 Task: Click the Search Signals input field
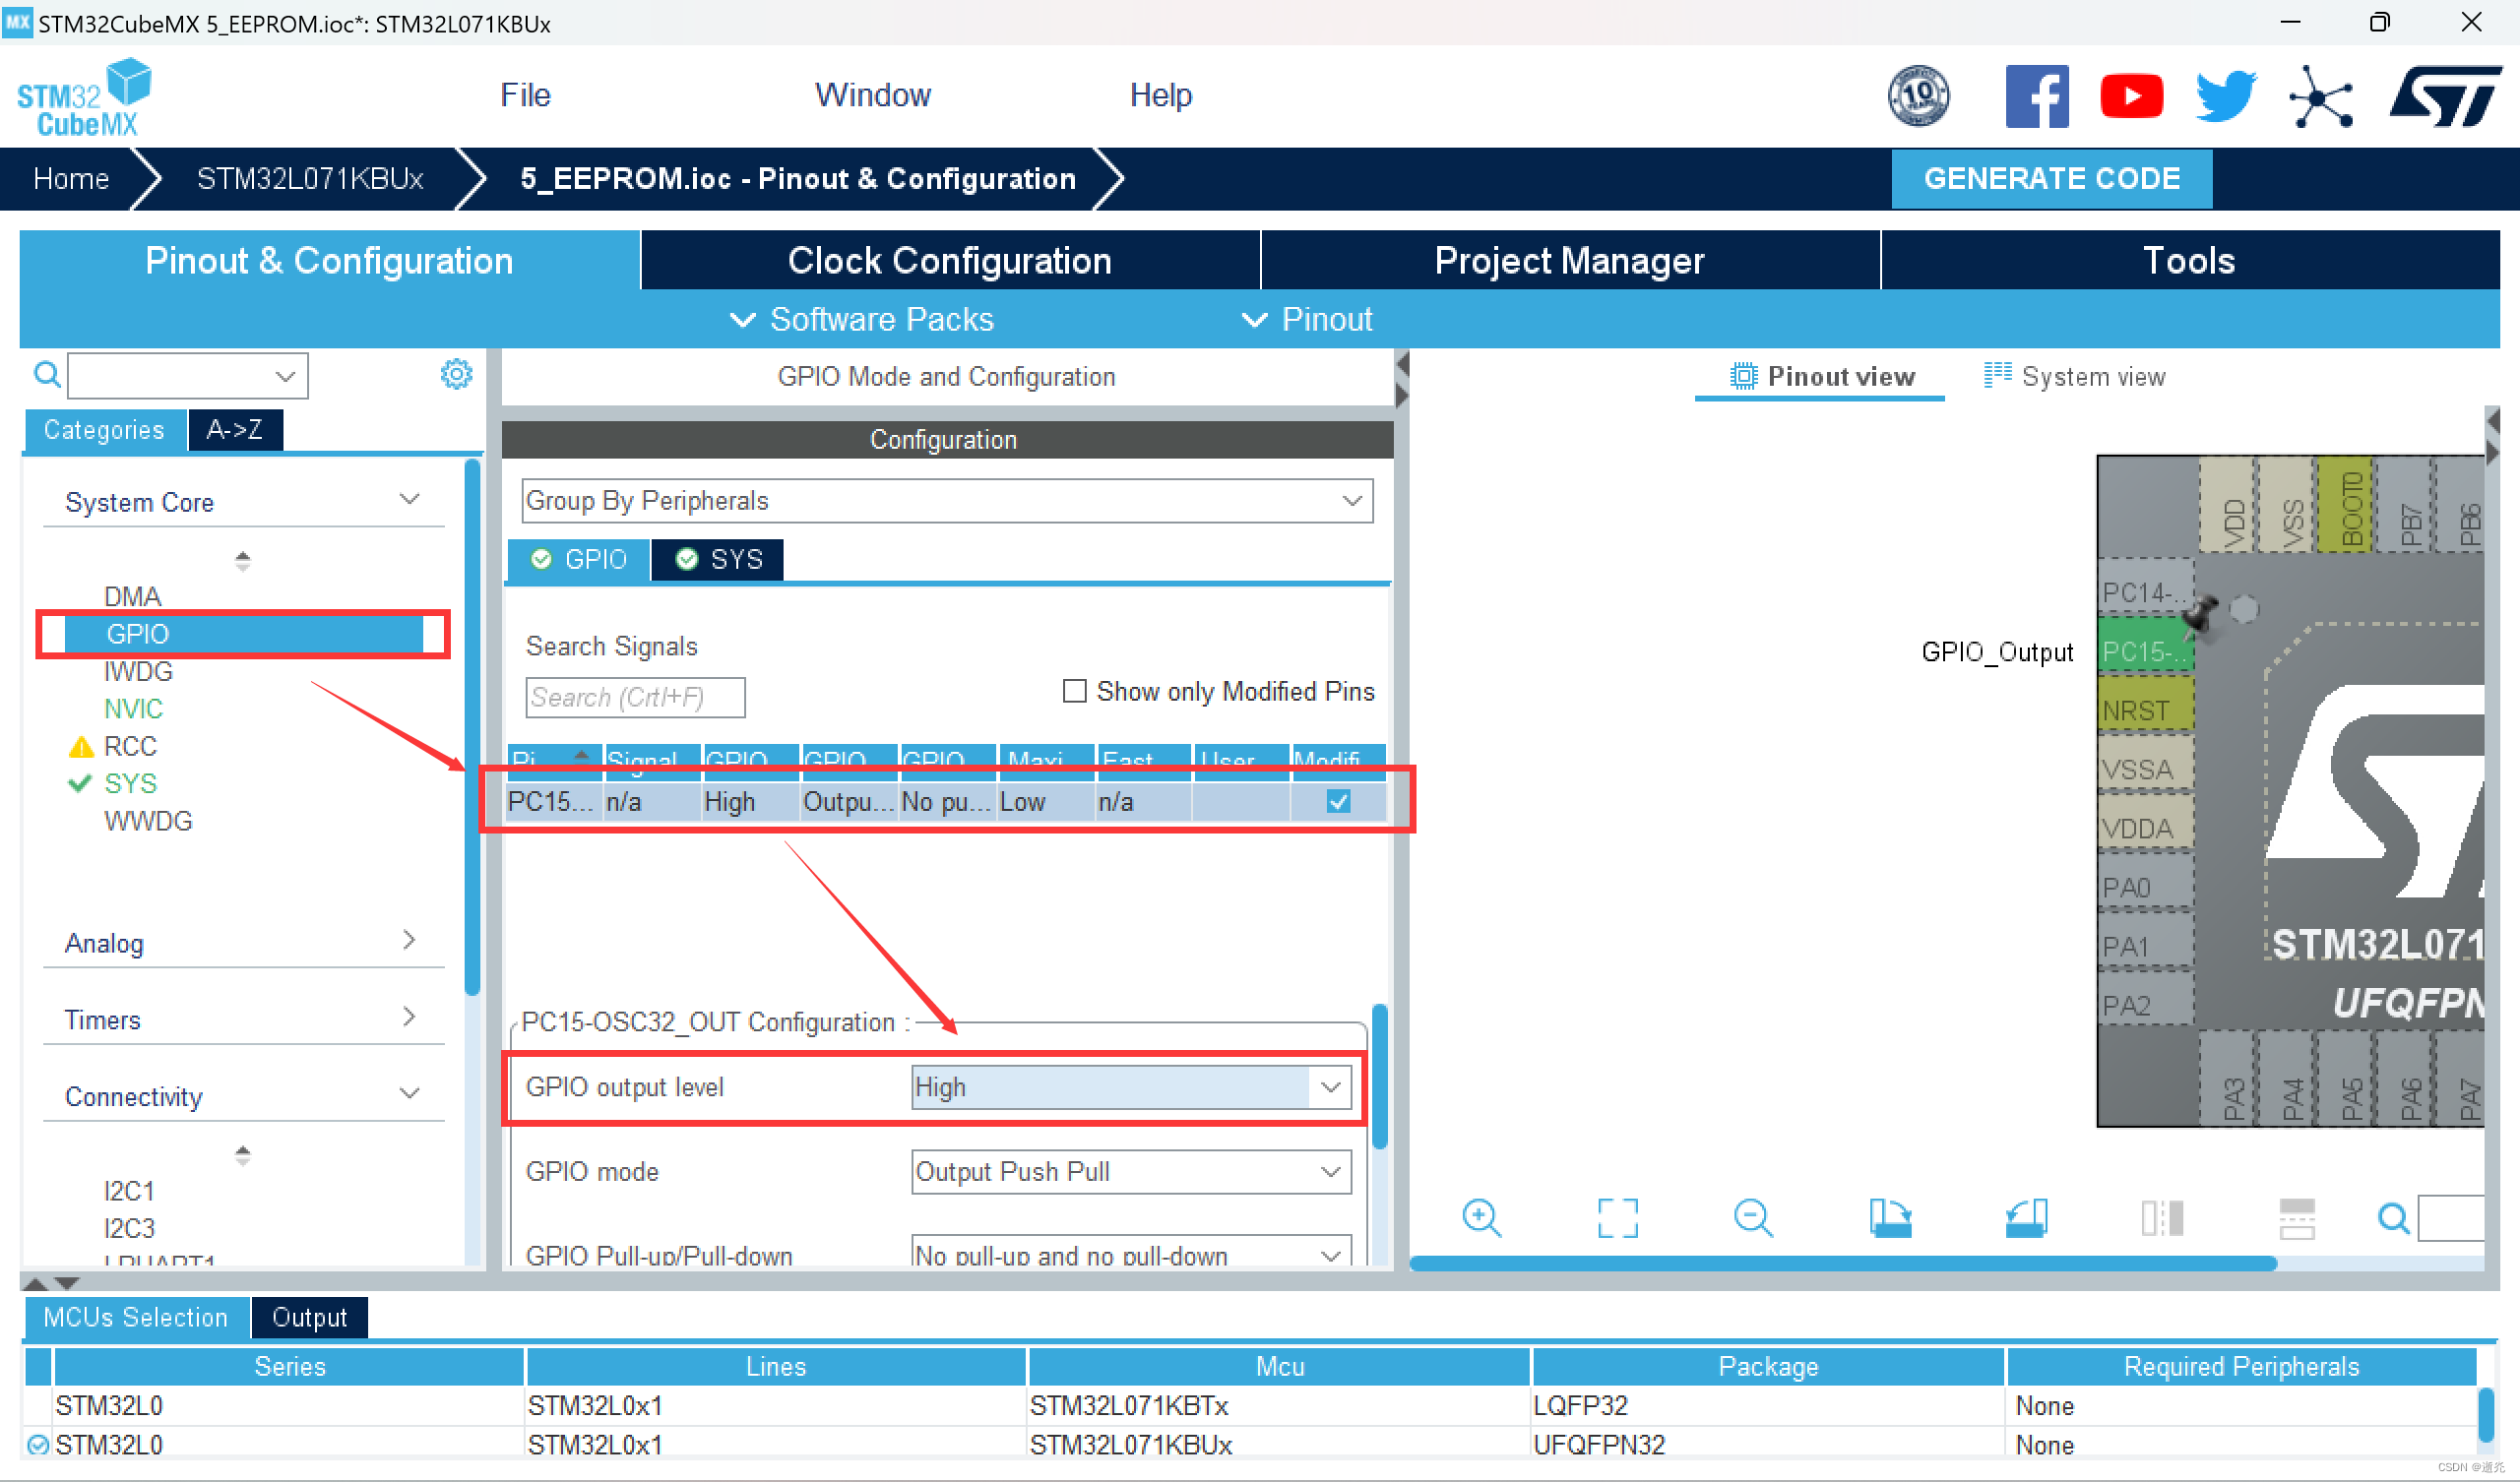click(x=634, y=697)
